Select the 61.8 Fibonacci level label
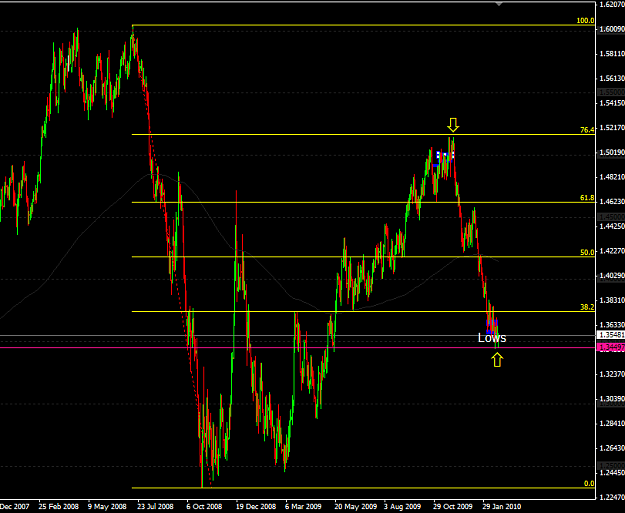This screenshot has height=513, width=625. coord(587,198)
